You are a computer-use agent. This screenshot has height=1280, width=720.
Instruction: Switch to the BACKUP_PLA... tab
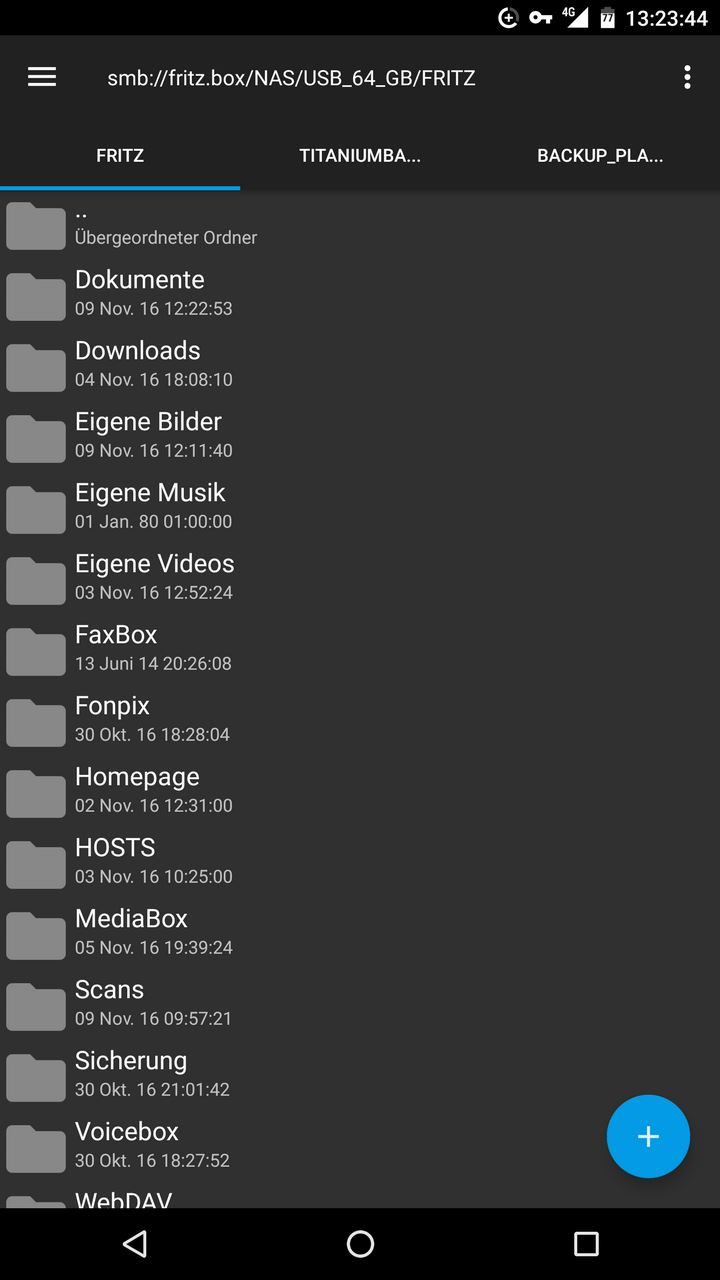[600, 156]
